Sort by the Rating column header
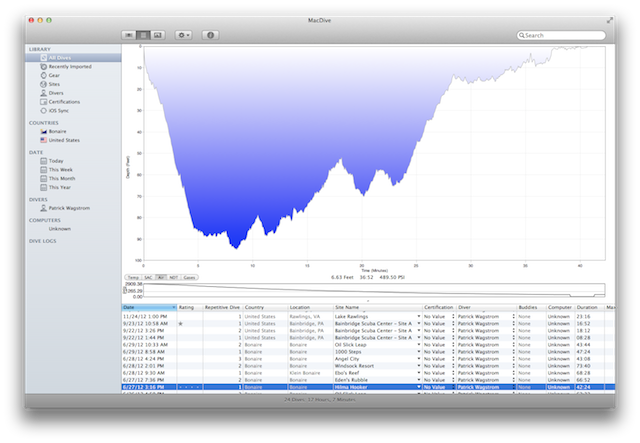 [x=189, y=307]
